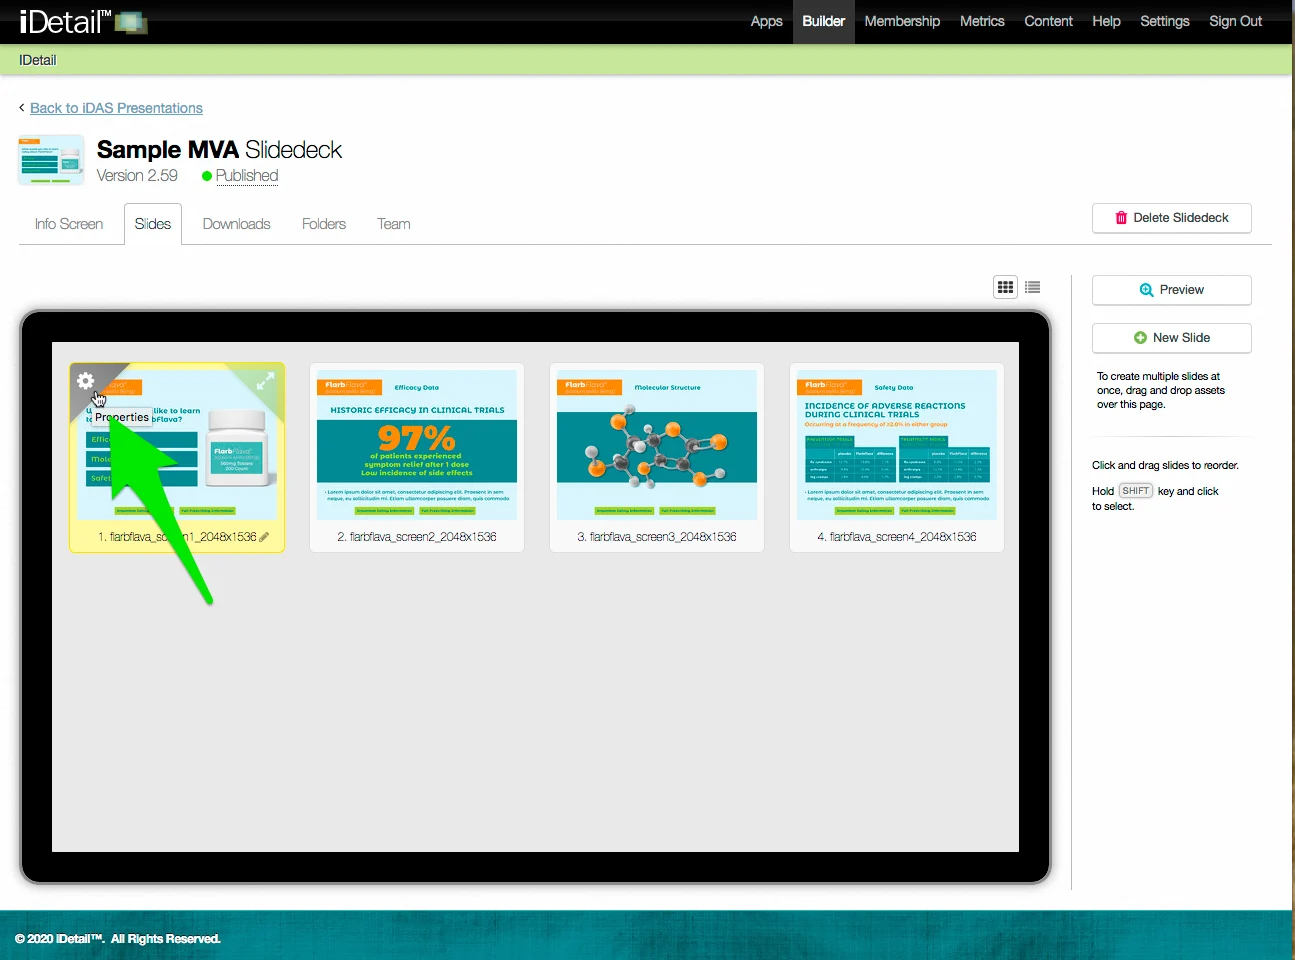Select slide 2 Efficacy Data thumbnail
Image resolution: width=1295 pixels, height=960 pixels.
(x=417, y=445)
